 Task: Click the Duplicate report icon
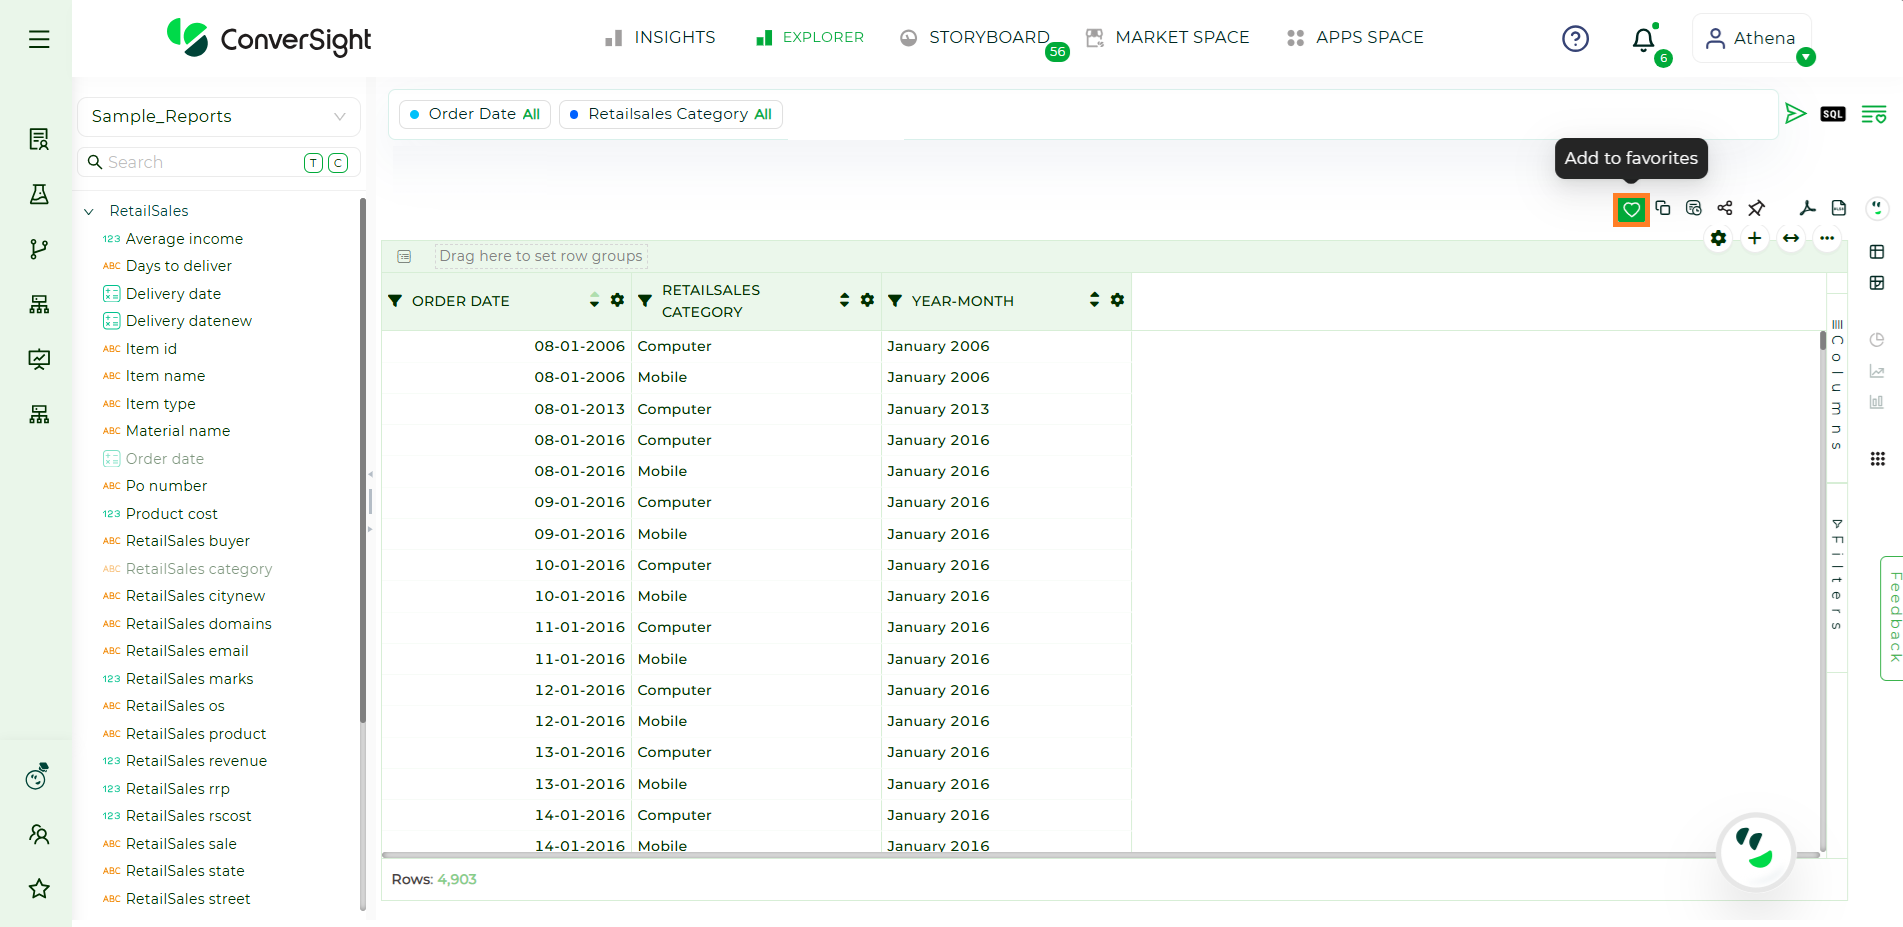point(1663,208)
